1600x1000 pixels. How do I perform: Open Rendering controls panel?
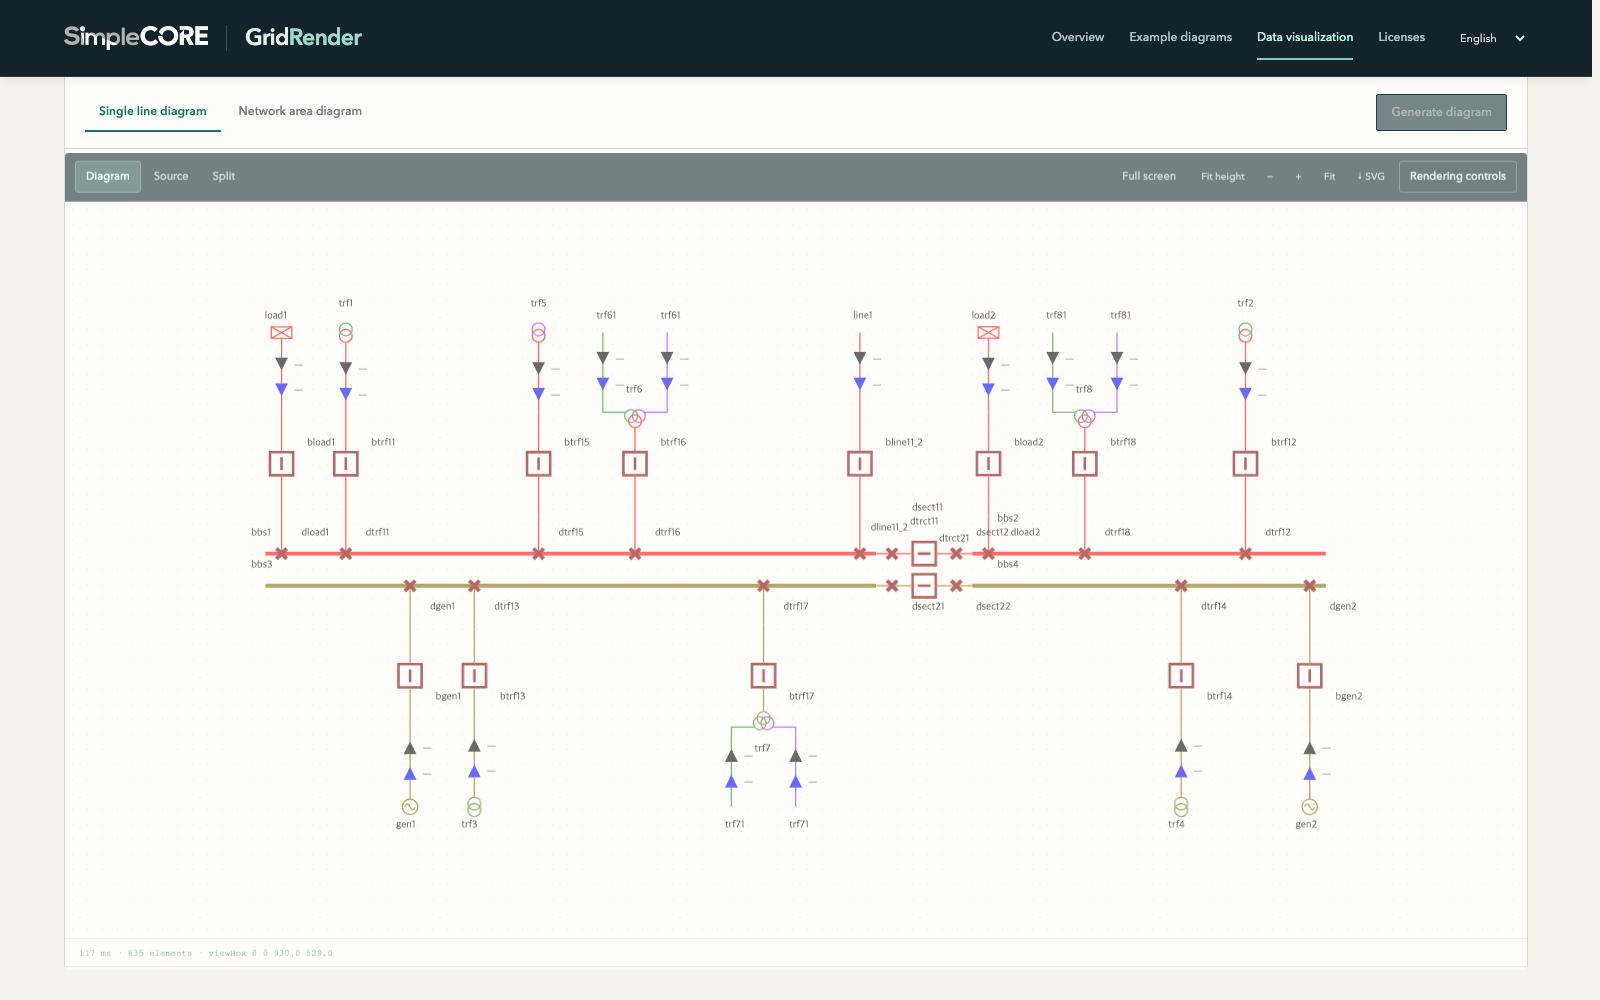coord(1458,176)
